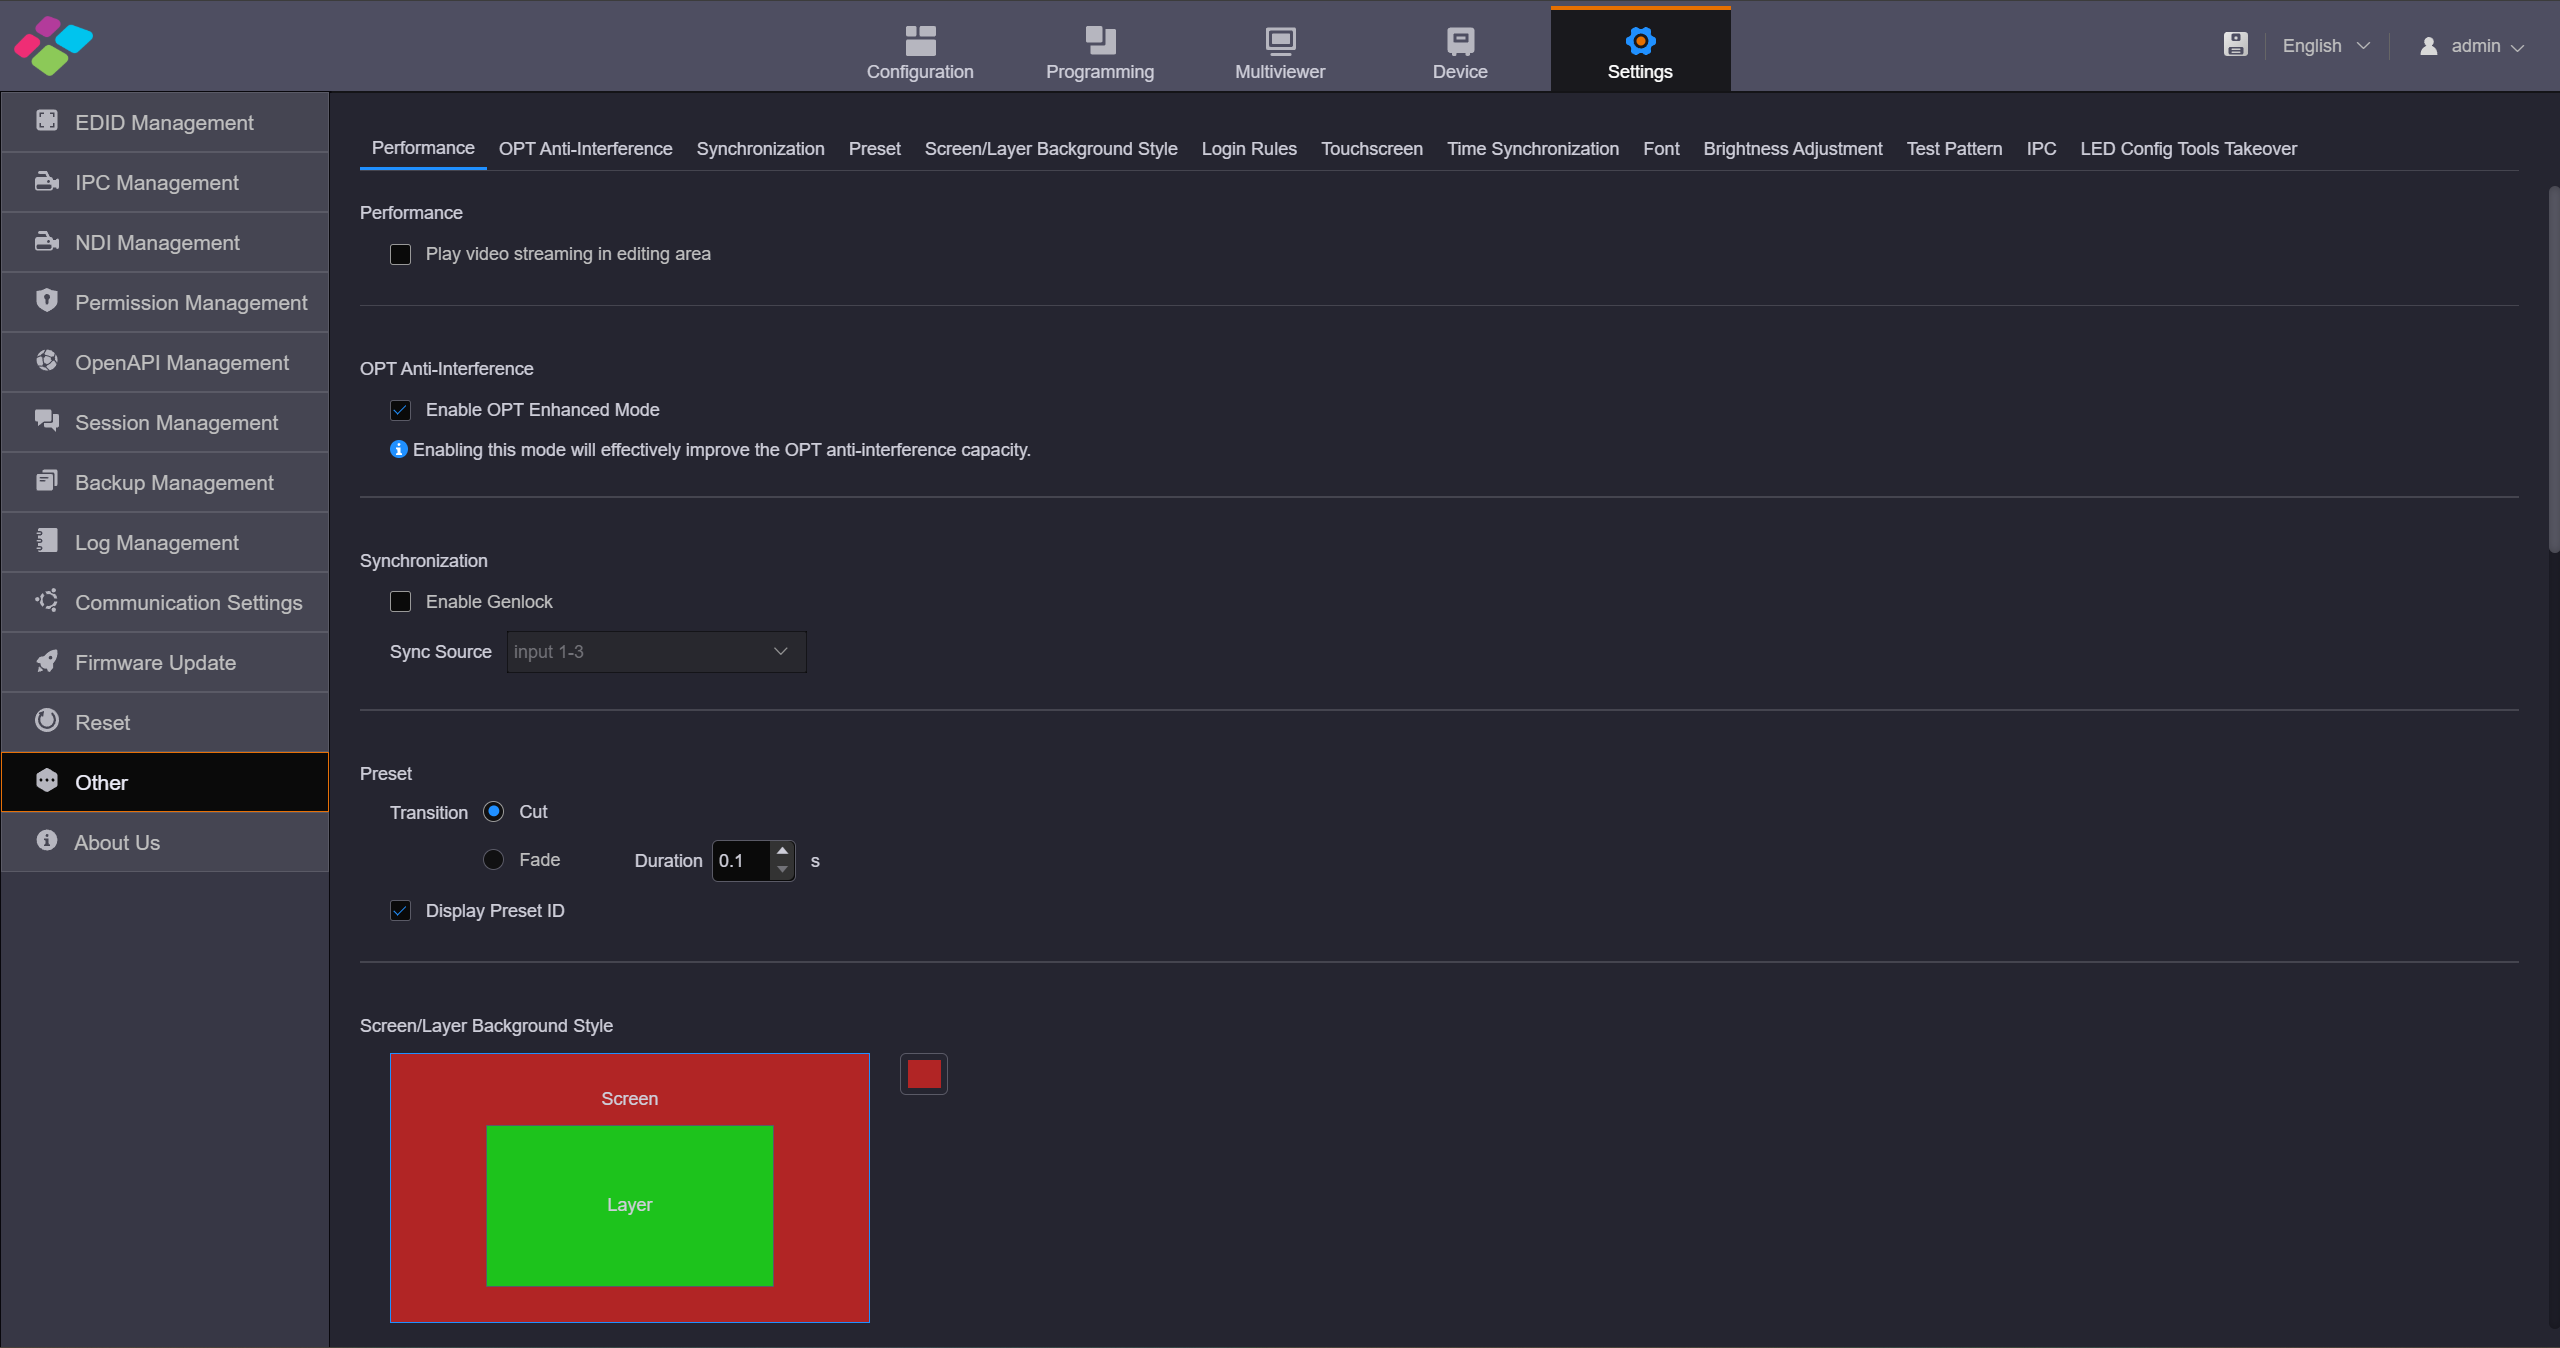
Task: Select the Log Management notebook icon
Action: 46,541
